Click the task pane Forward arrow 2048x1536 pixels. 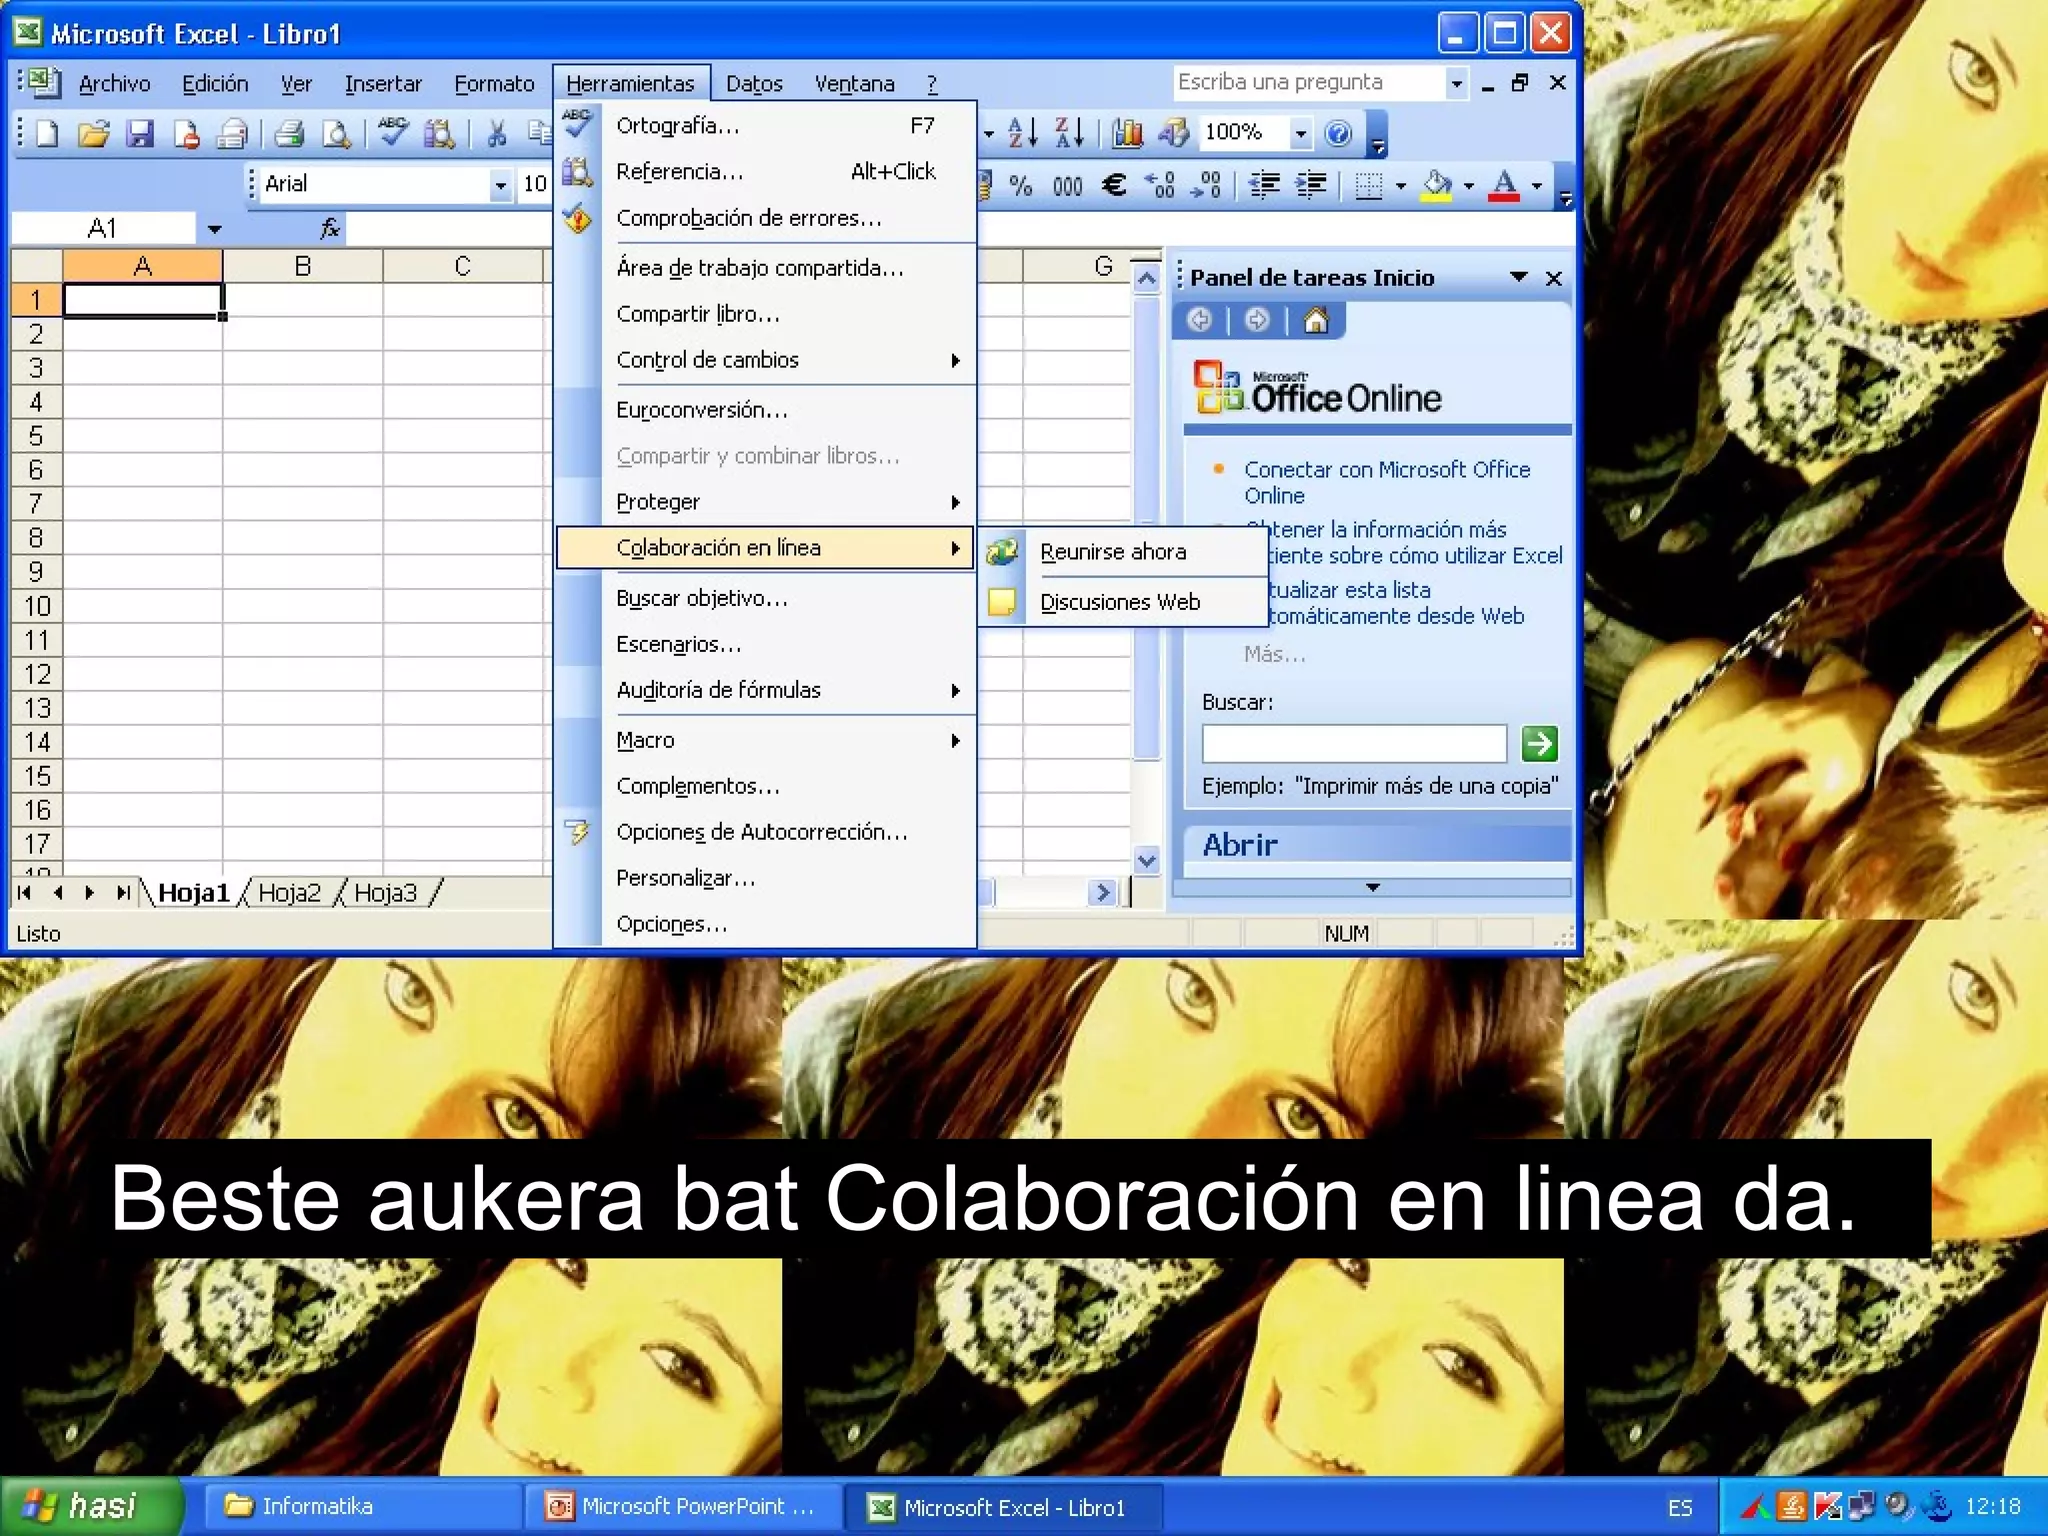coord(1257,320)
